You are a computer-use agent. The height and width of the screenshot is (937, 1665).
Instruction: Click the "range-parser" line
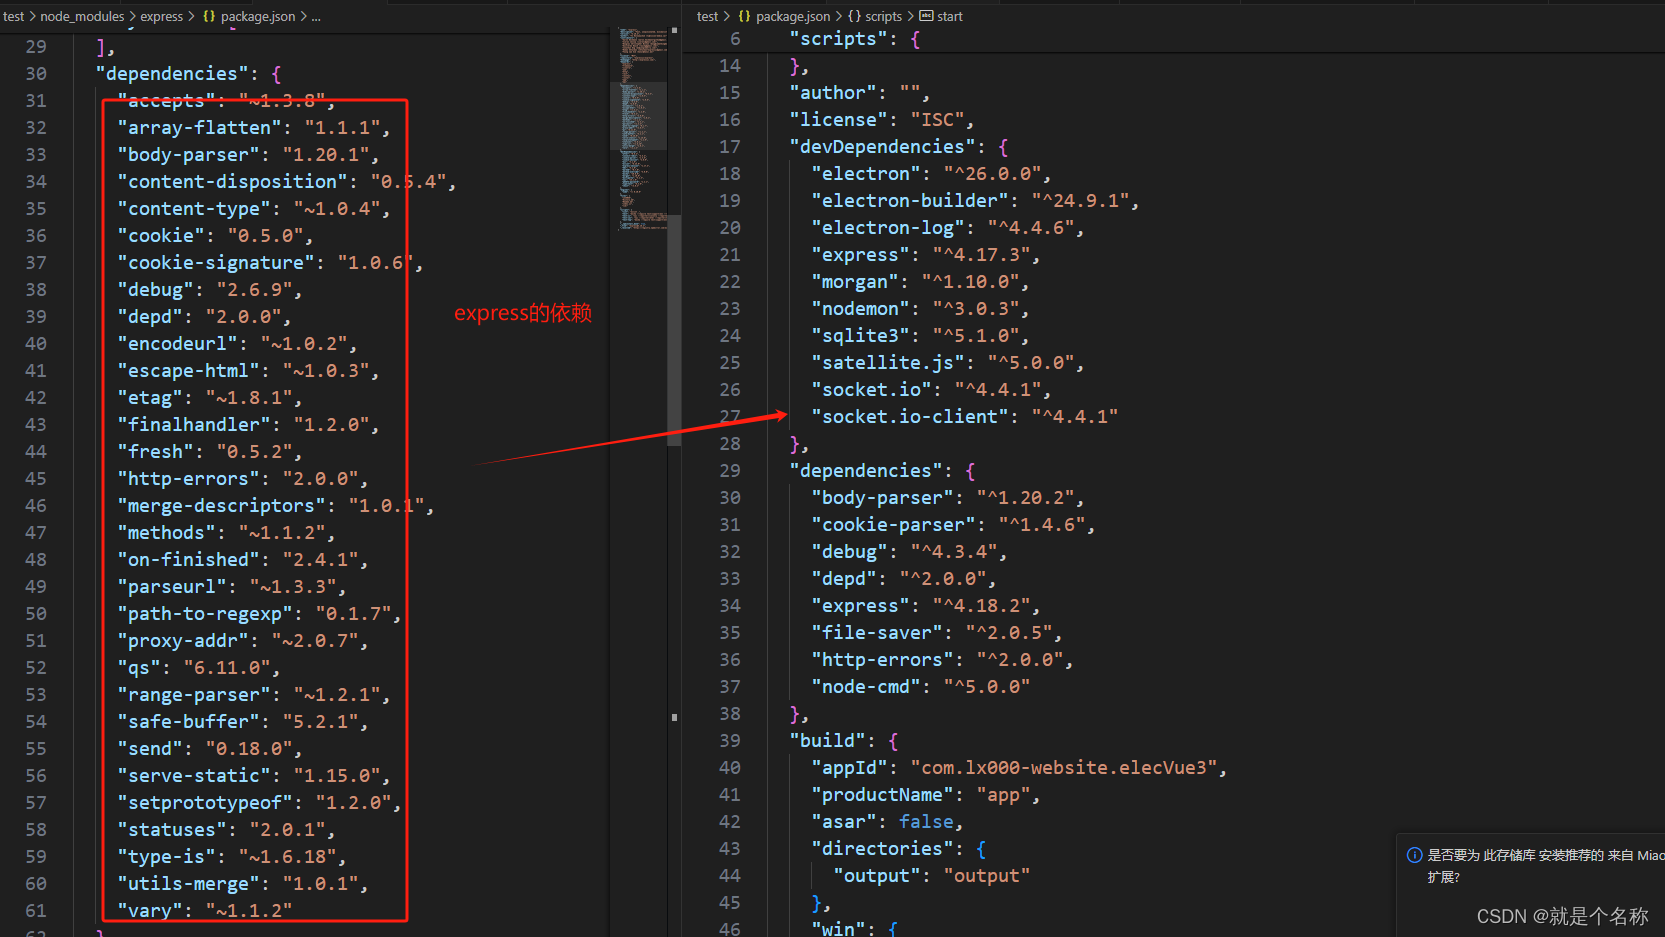coord(254,695)
